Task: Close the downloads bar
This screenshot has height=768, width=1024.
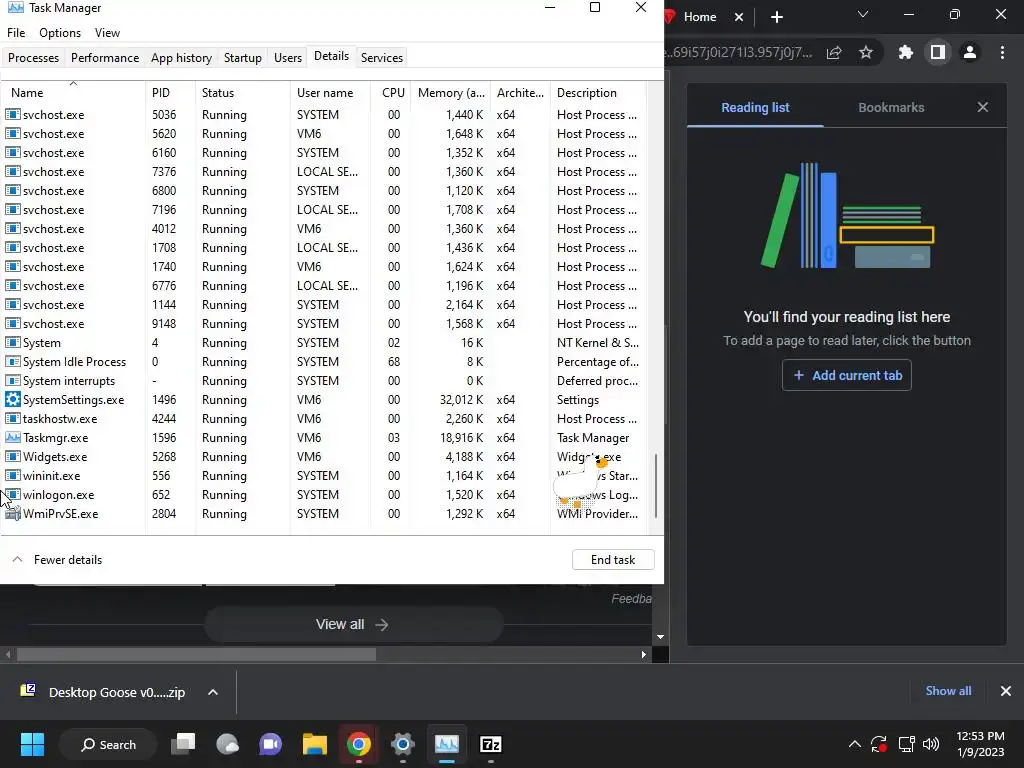Action: (1006, 691)
